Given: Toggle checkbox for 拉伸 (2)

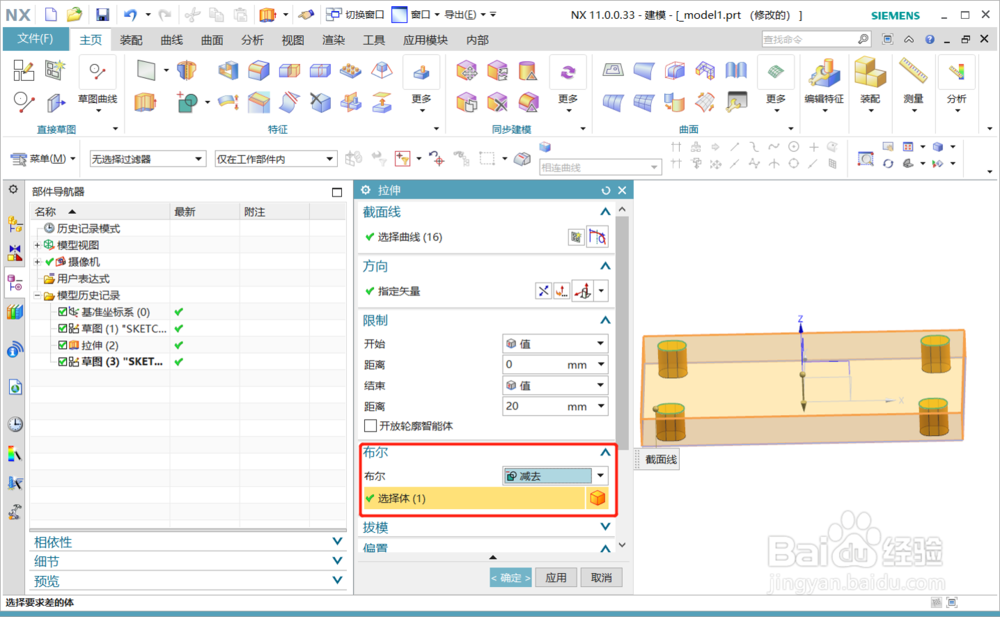Looking at the screenshot, I should 62,345.
